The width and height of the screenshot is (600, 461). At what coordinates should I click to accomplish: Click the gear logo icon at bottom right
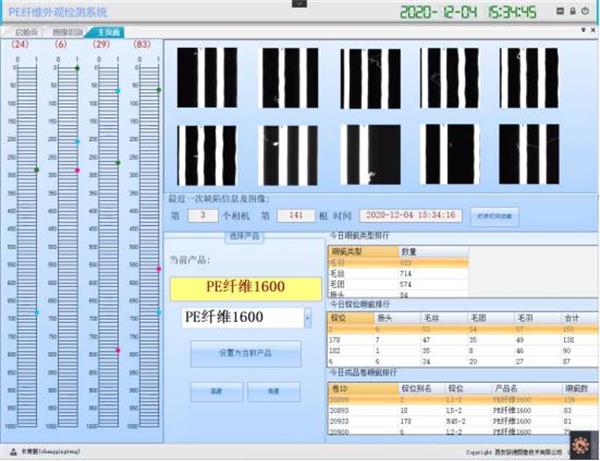pyautogui.click(x=580, y=445)
